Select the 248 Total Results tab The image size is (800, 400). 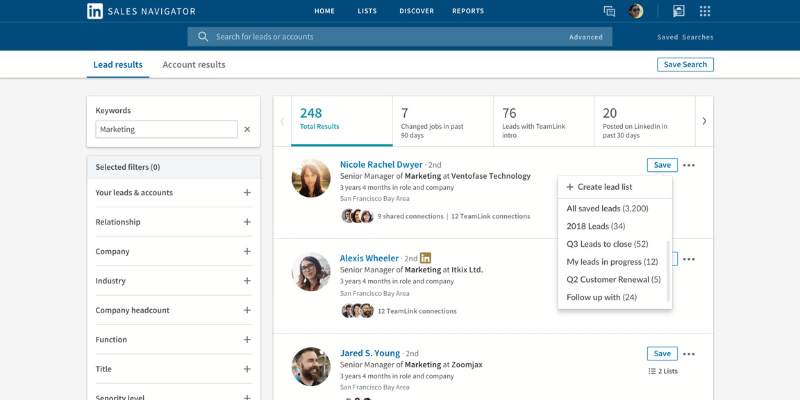[x=342, y=121]
